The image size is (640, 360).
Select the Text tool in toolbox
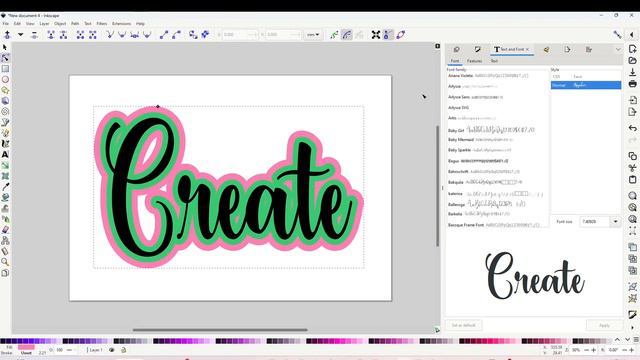coord(5,155)
